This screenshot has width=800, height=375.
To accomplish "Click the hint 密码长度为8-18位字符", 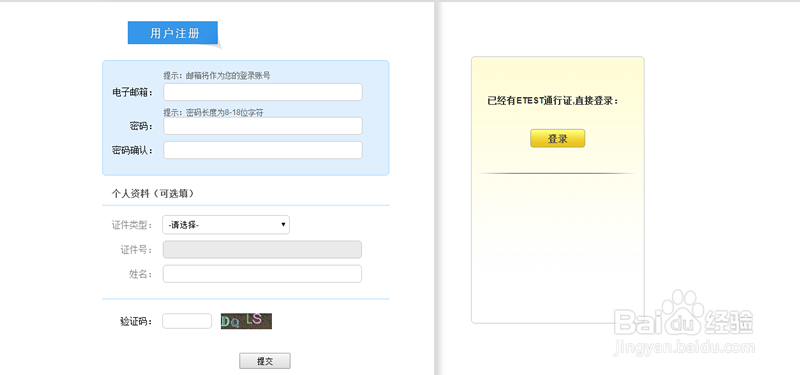I will [225, 112].
